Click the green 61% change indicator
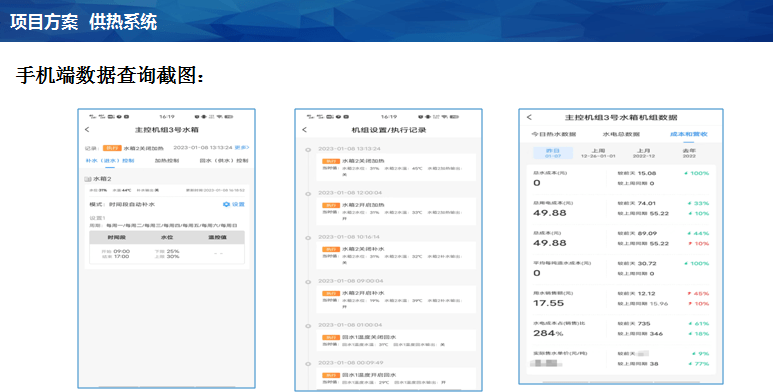Screen dimensions: 773x392 tap(698, 323)
